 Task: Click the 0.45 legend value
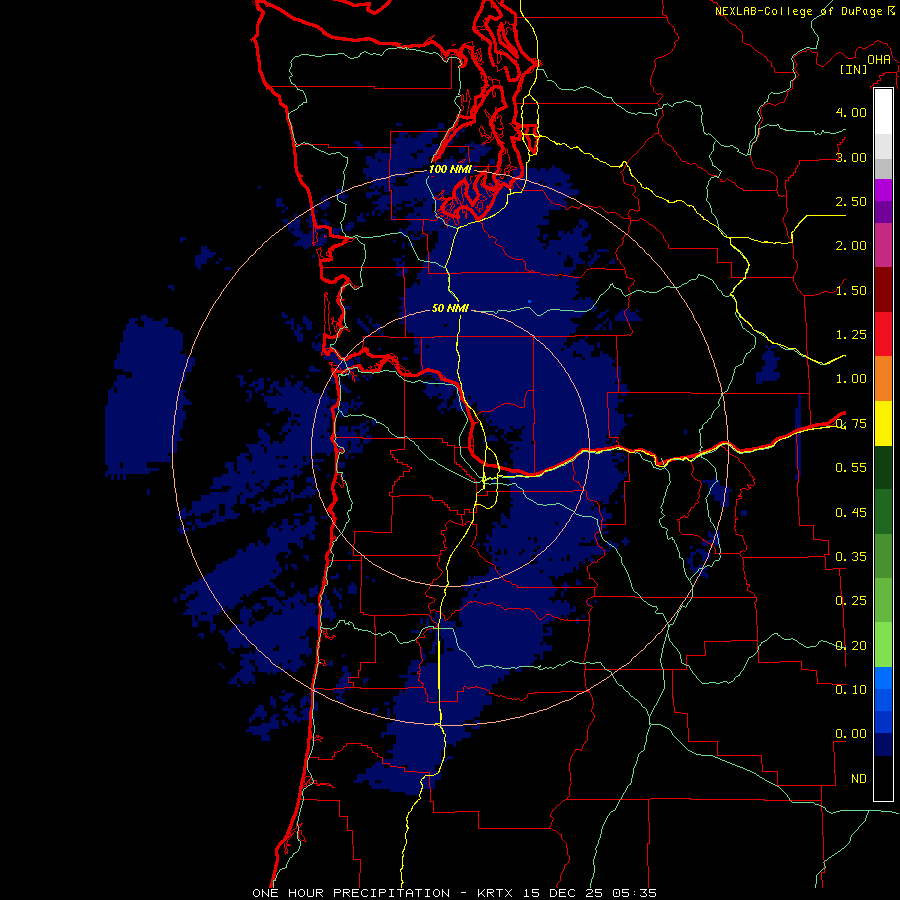(x=851, y=512)
